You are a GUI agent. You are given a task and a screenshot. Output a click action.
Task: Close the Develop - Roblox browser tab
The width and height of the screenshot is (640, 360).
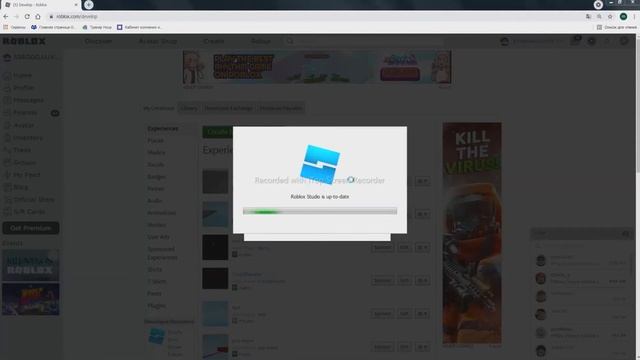point(76,5)
